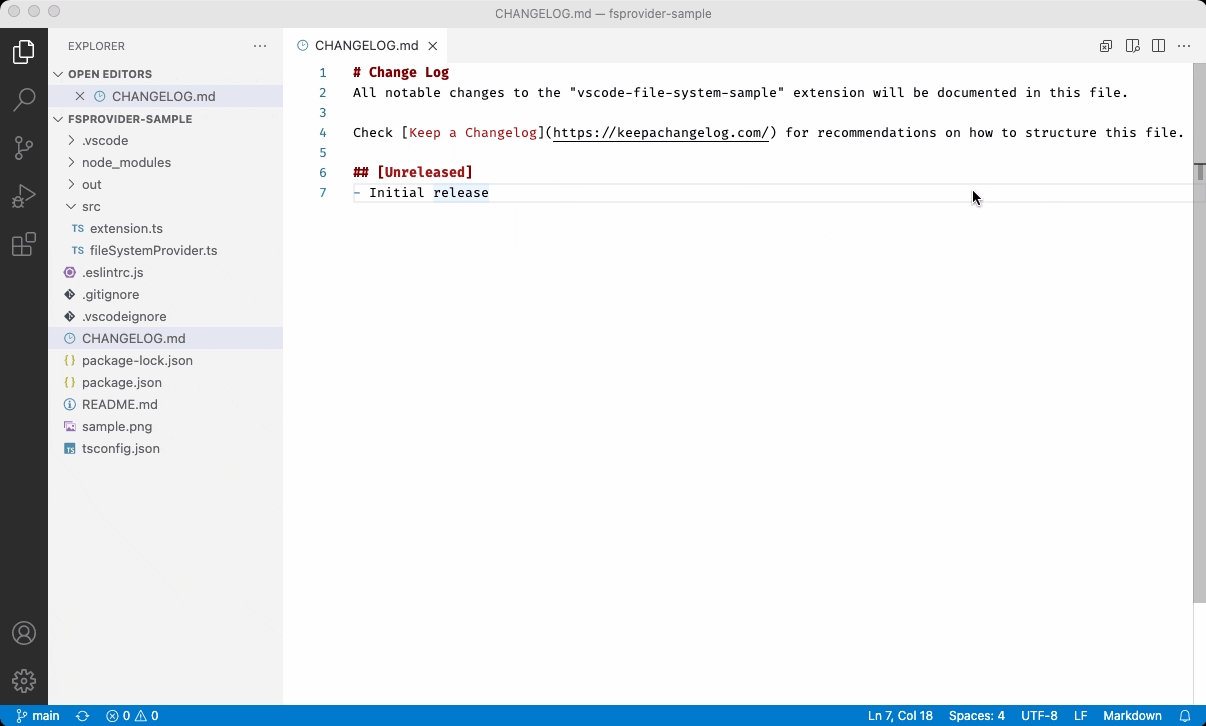
Task: Open the Search view in the activity bar
Action: pos(24,99)
